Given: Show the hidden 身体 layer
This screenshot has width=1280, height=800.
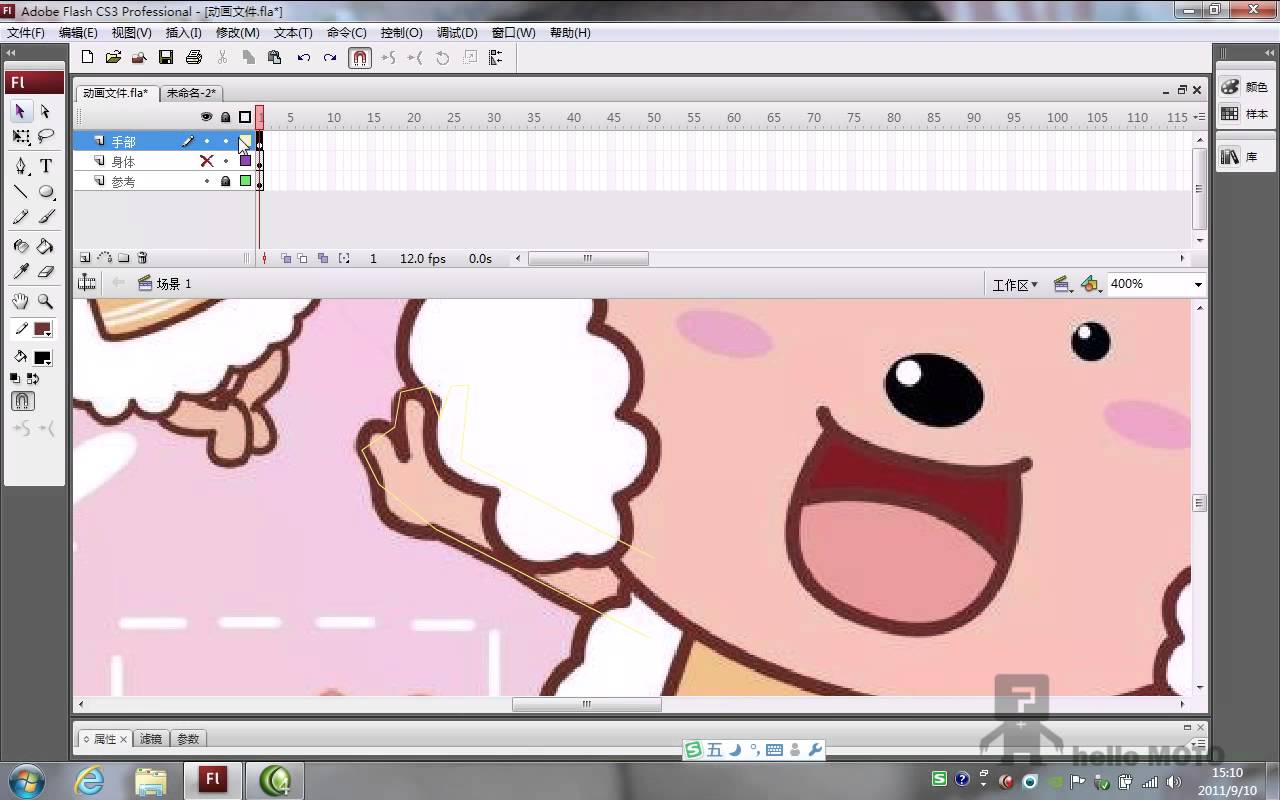Looking at the screenshot, I should 206,161.
